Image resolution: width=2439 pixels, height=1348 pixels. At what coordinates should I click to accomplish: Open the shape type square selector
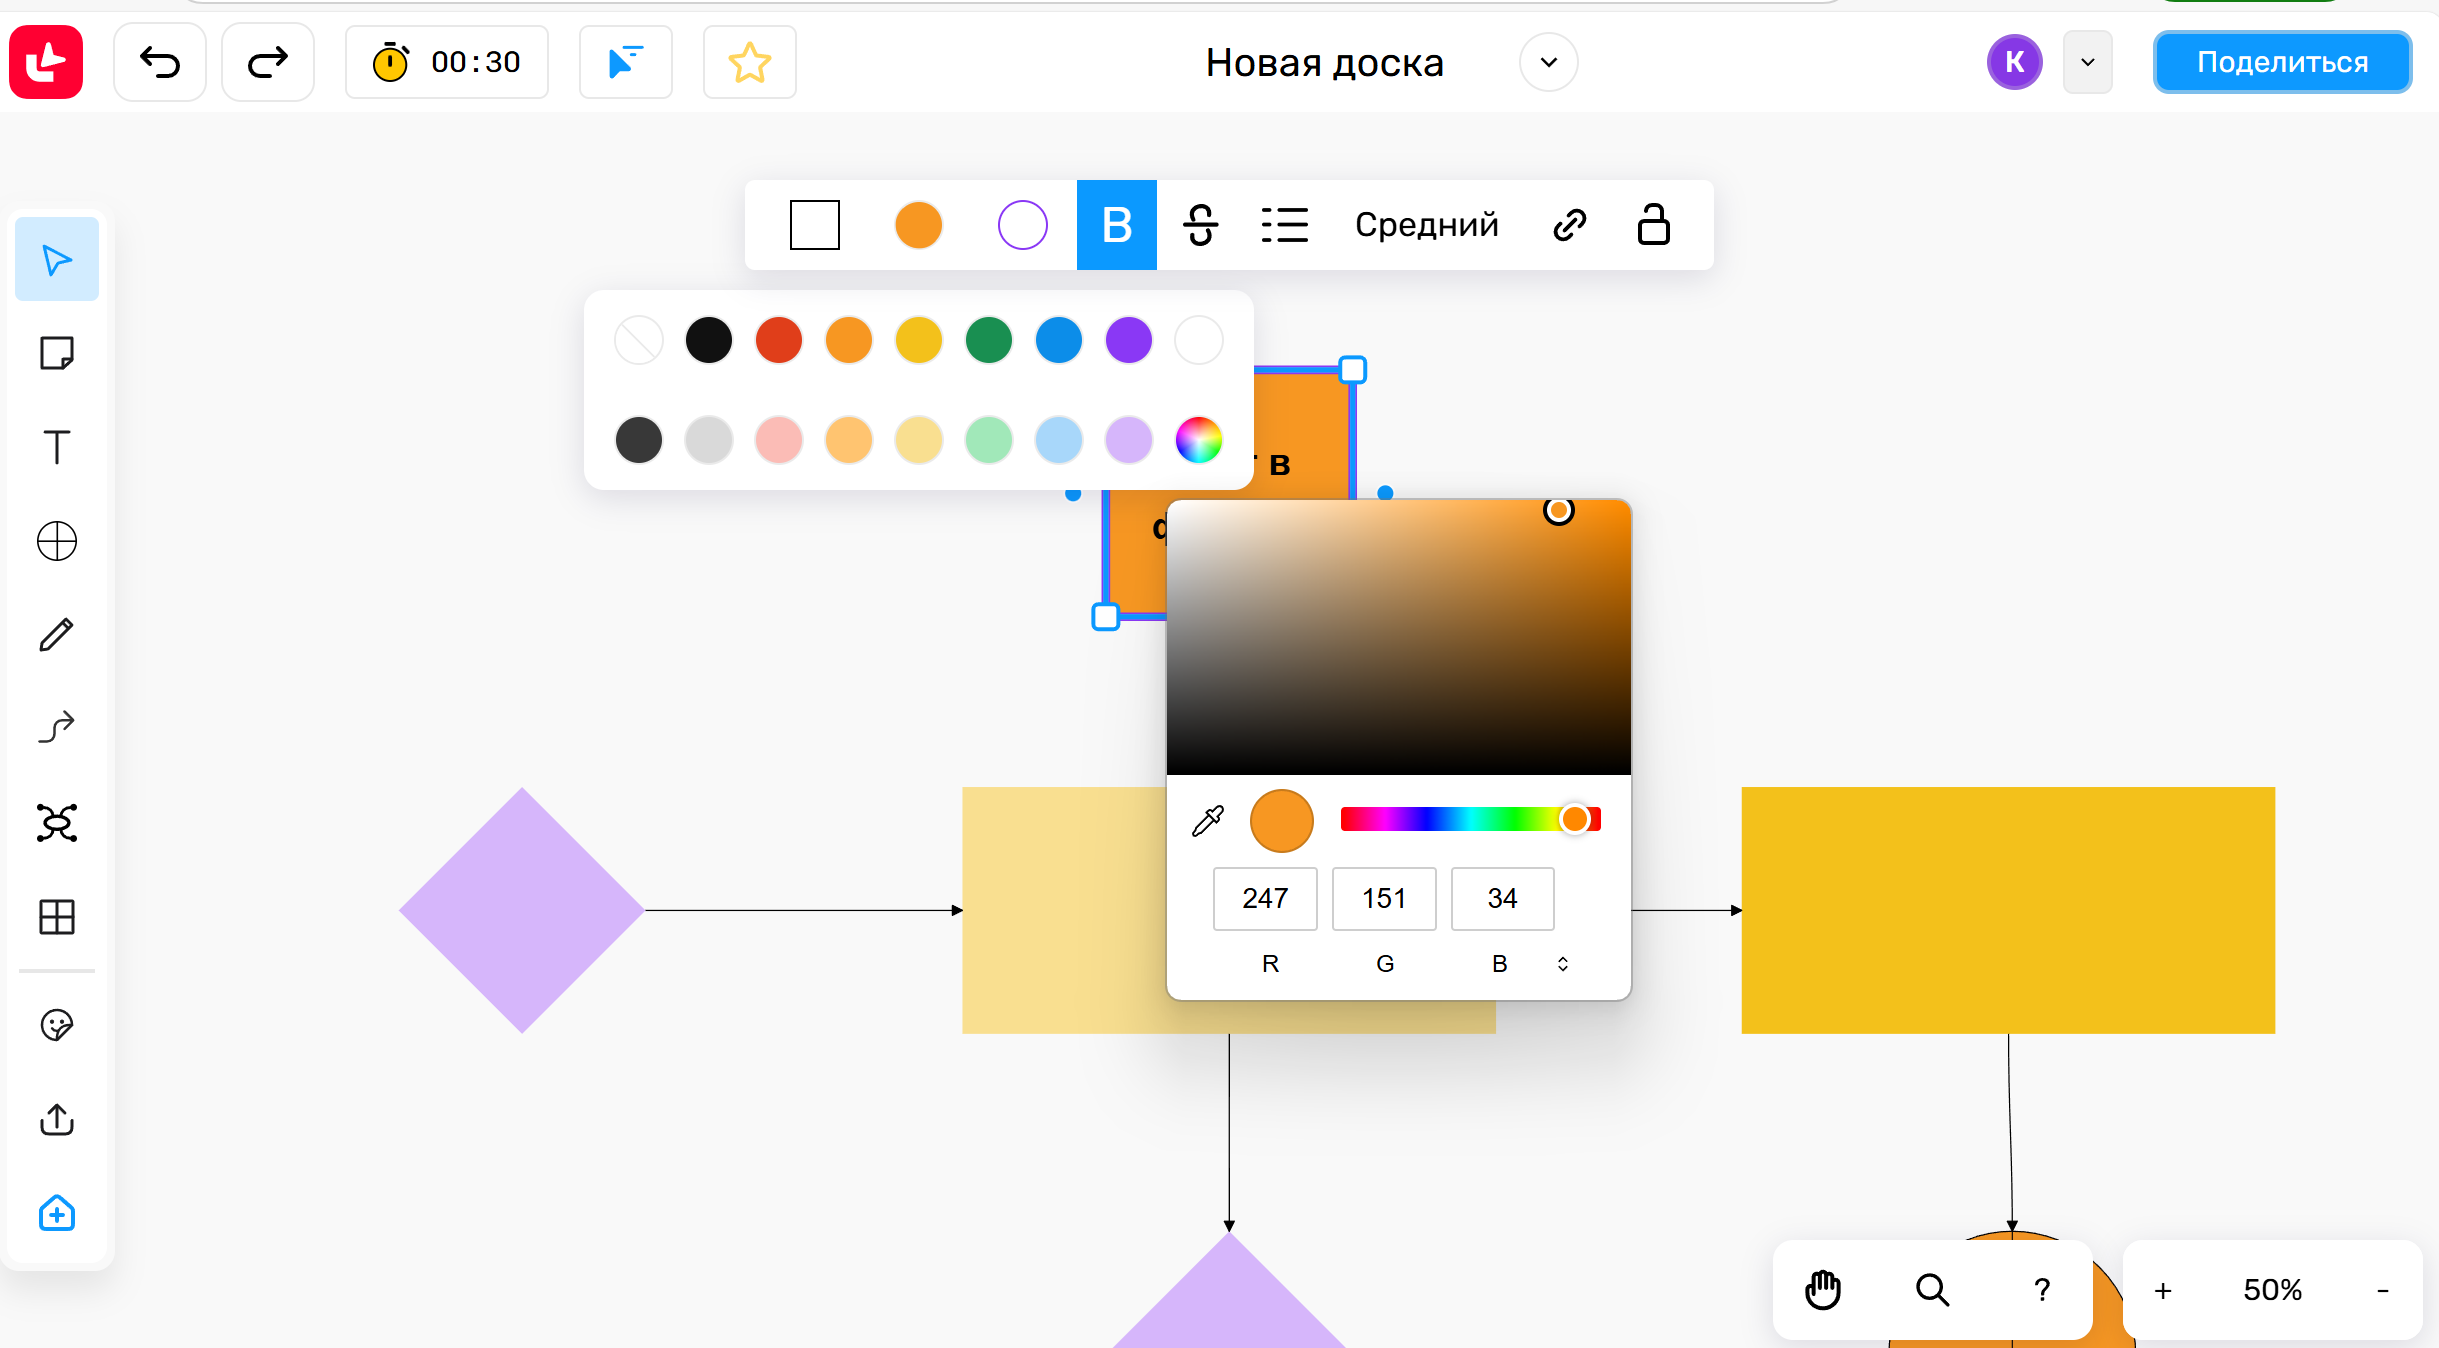pos(815,225)
